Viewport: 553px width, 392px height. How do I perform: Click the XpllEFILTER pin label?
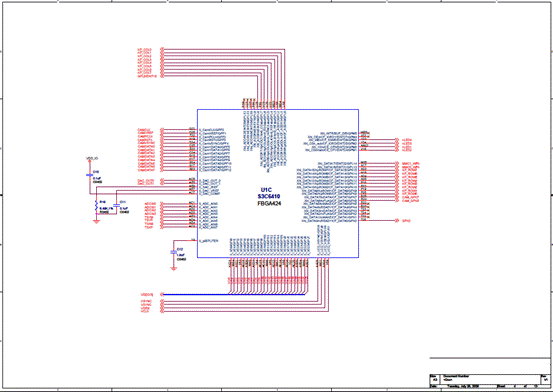point(208,241)
